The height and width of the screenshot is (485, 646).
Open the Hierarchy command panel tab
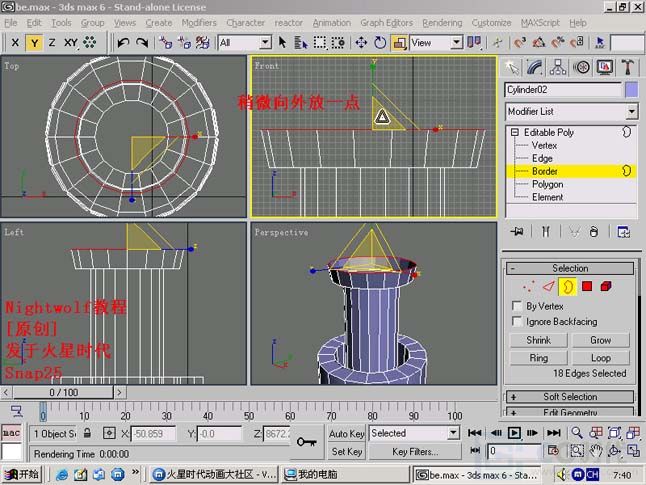[x=558, y=67]
